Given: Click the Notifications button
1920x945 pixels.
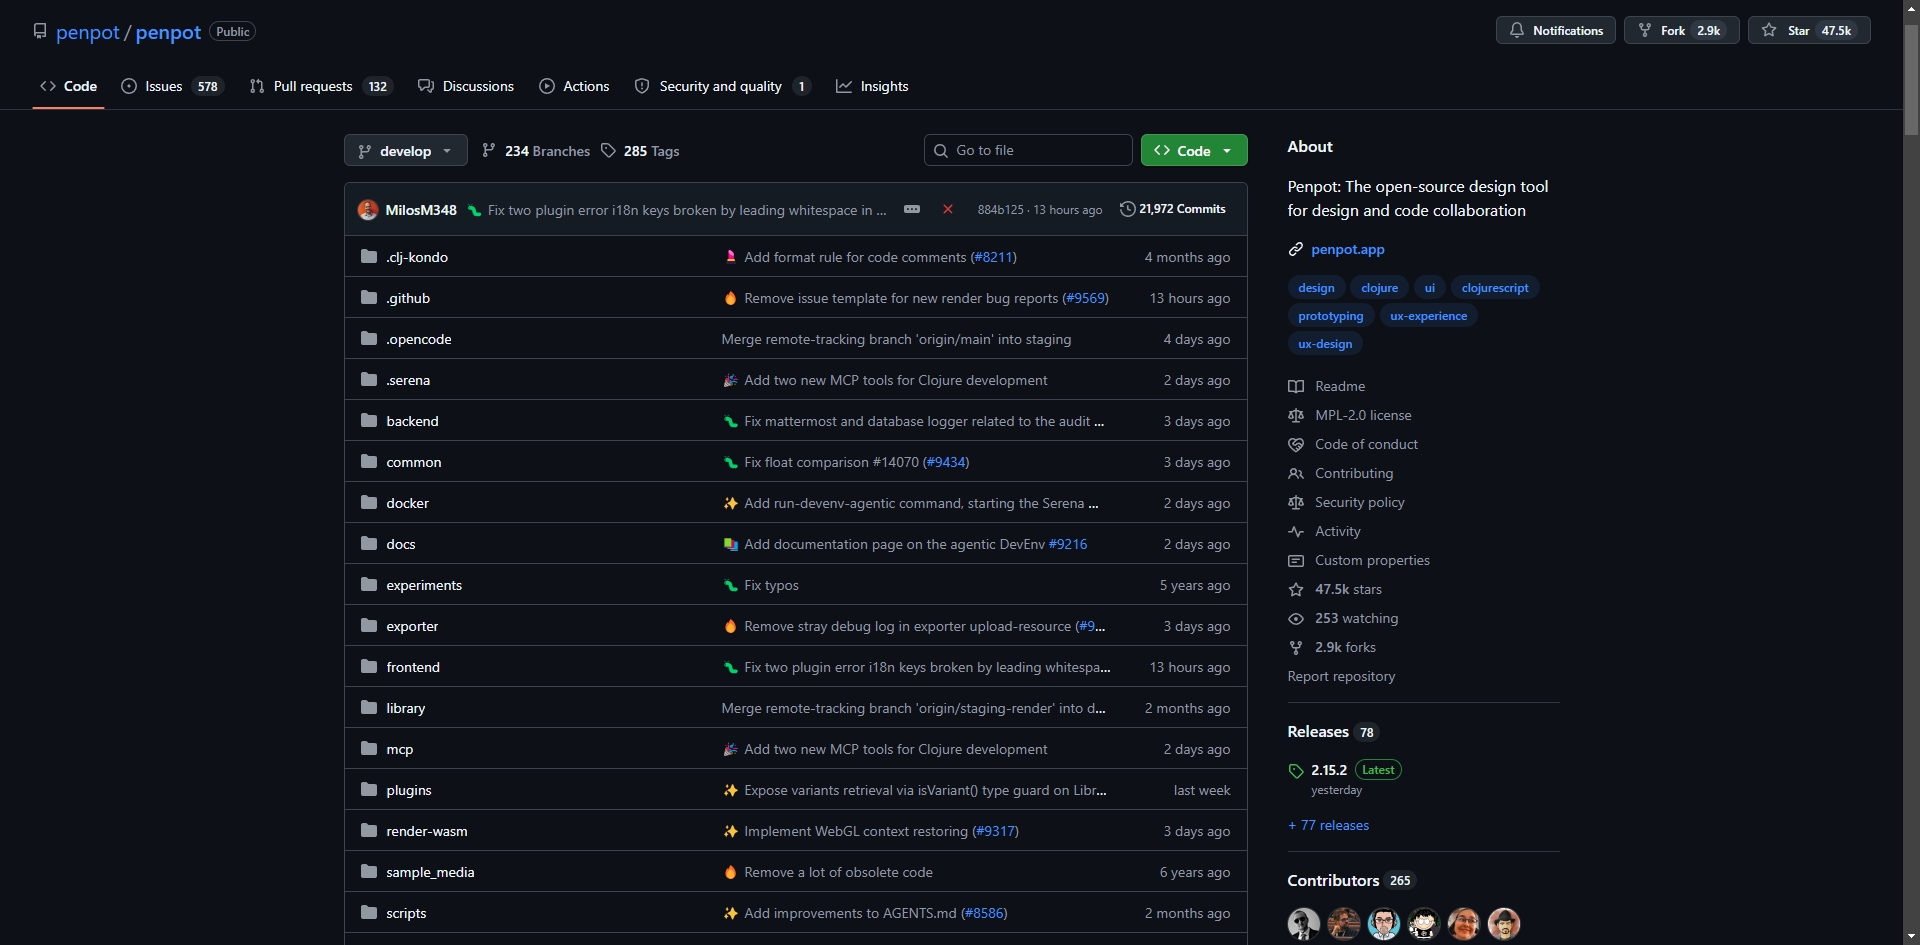Looking at the screenshot, I should pos(1555,31).
